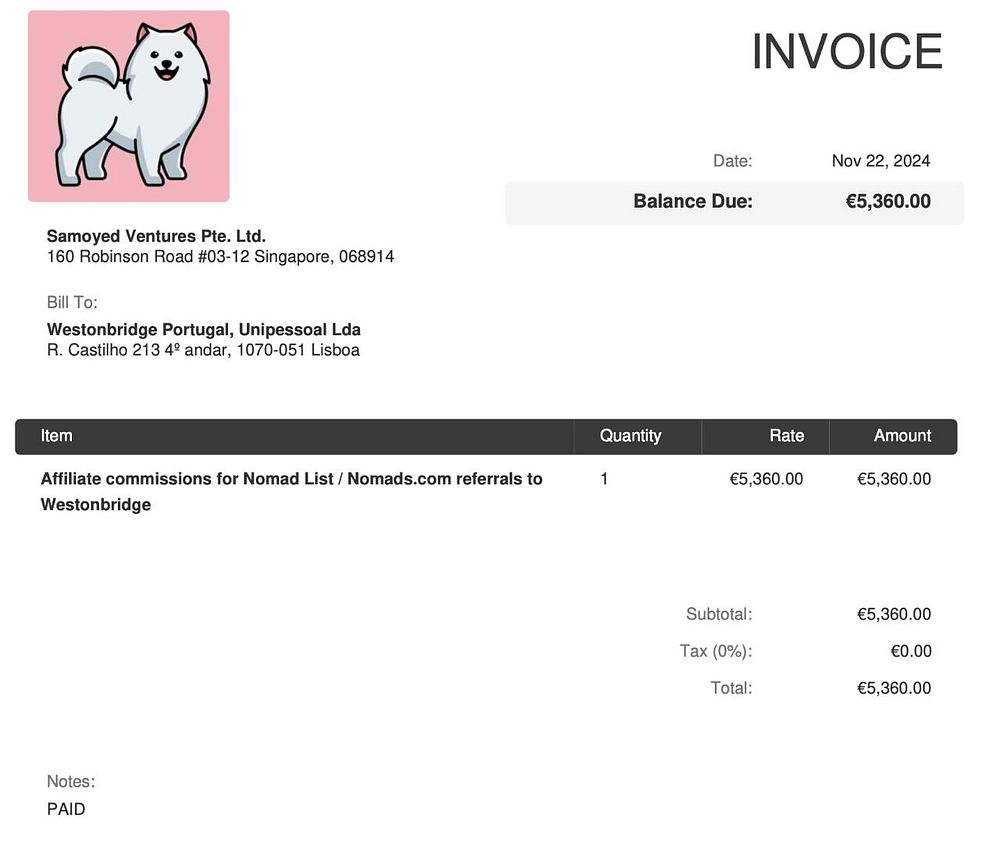Screen dimensions: 1000x863
Task: Select the invoice date Nov 22, 2024
Action: tap(881, 161)
